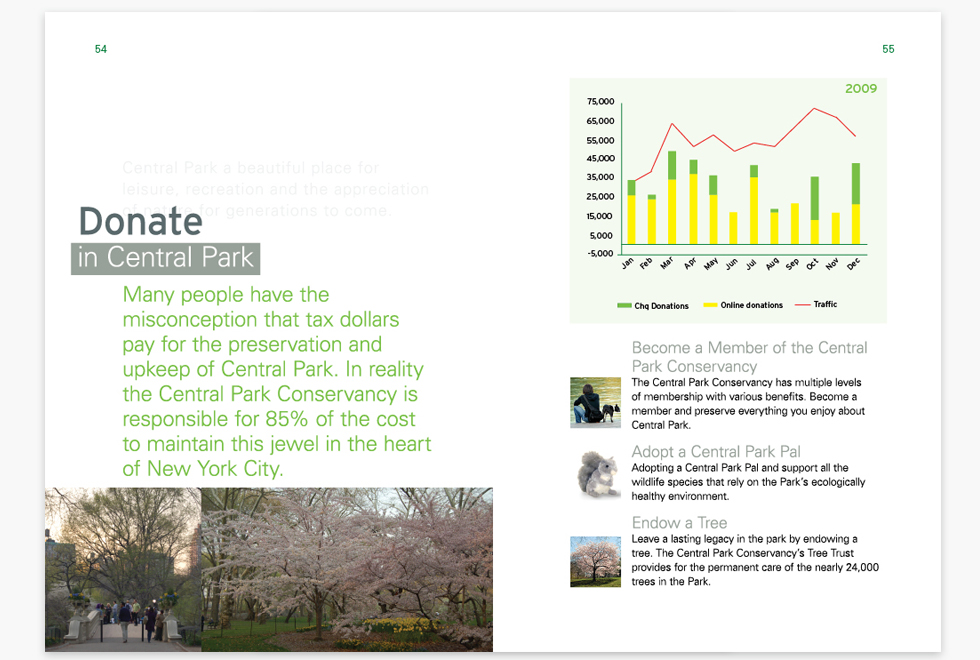The image size is (980, 660).
Task: Click the large Donate title
Action: [140, 221]
